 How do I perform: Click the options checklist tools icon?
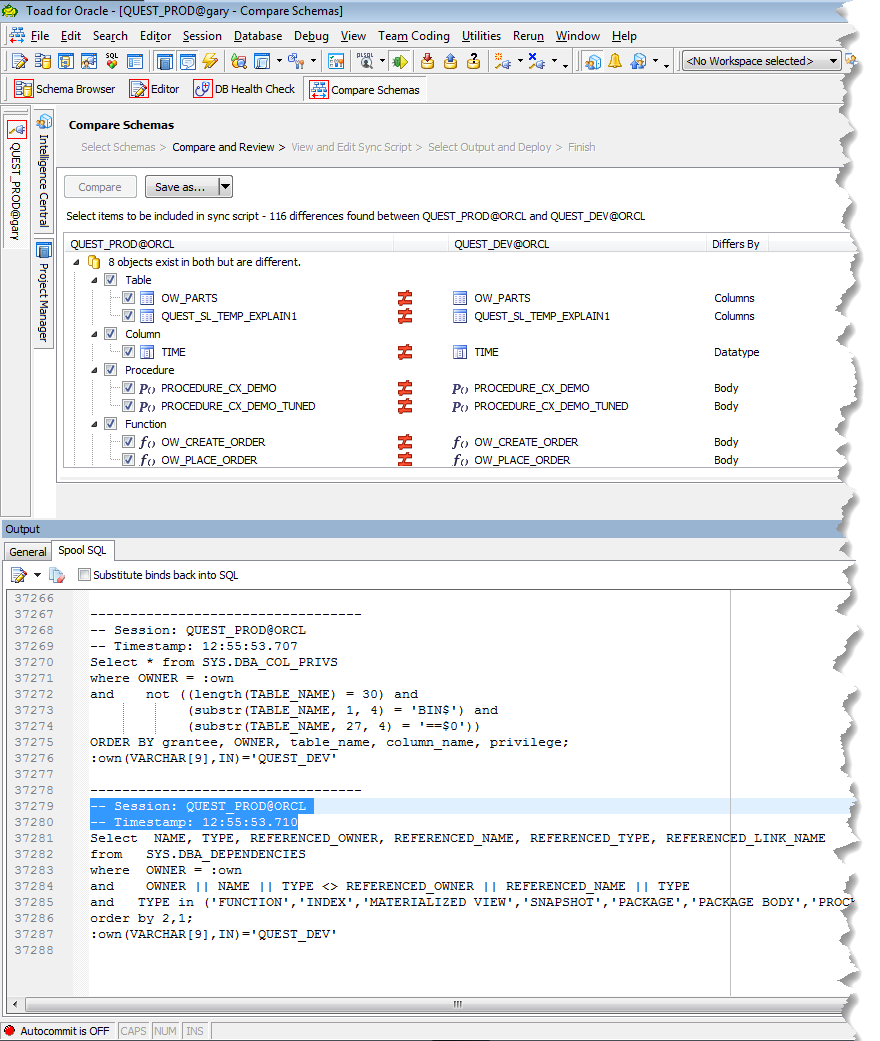337,62
